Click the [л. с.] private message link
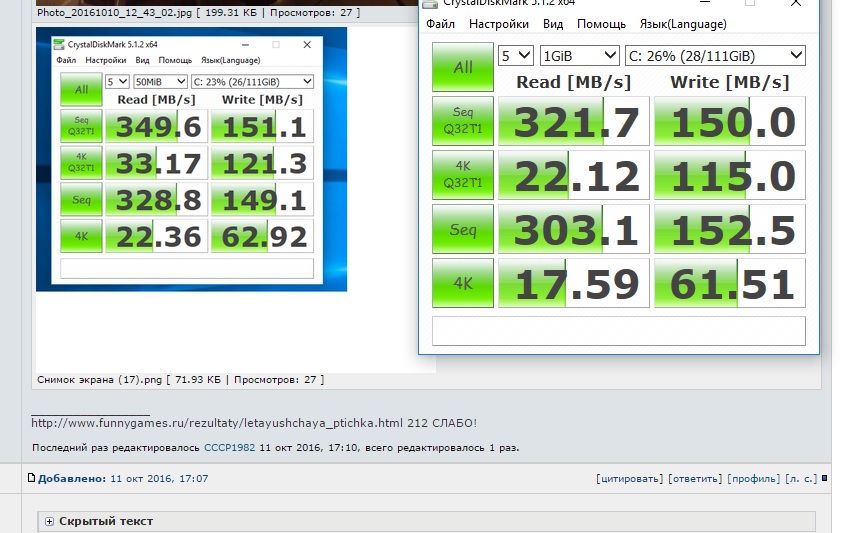Viewport: 860px width, 533px height. 801,479
